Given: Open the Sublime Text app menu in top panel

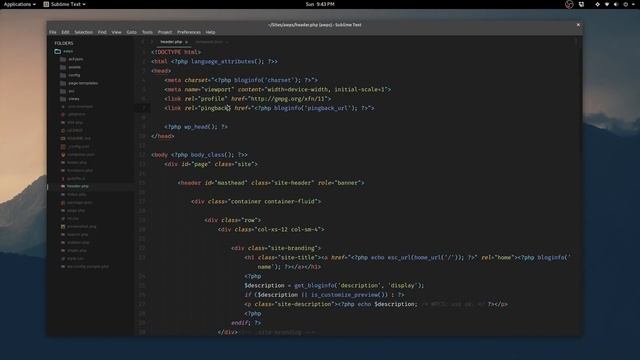Looking at the screenshot, I should (64, 4).
